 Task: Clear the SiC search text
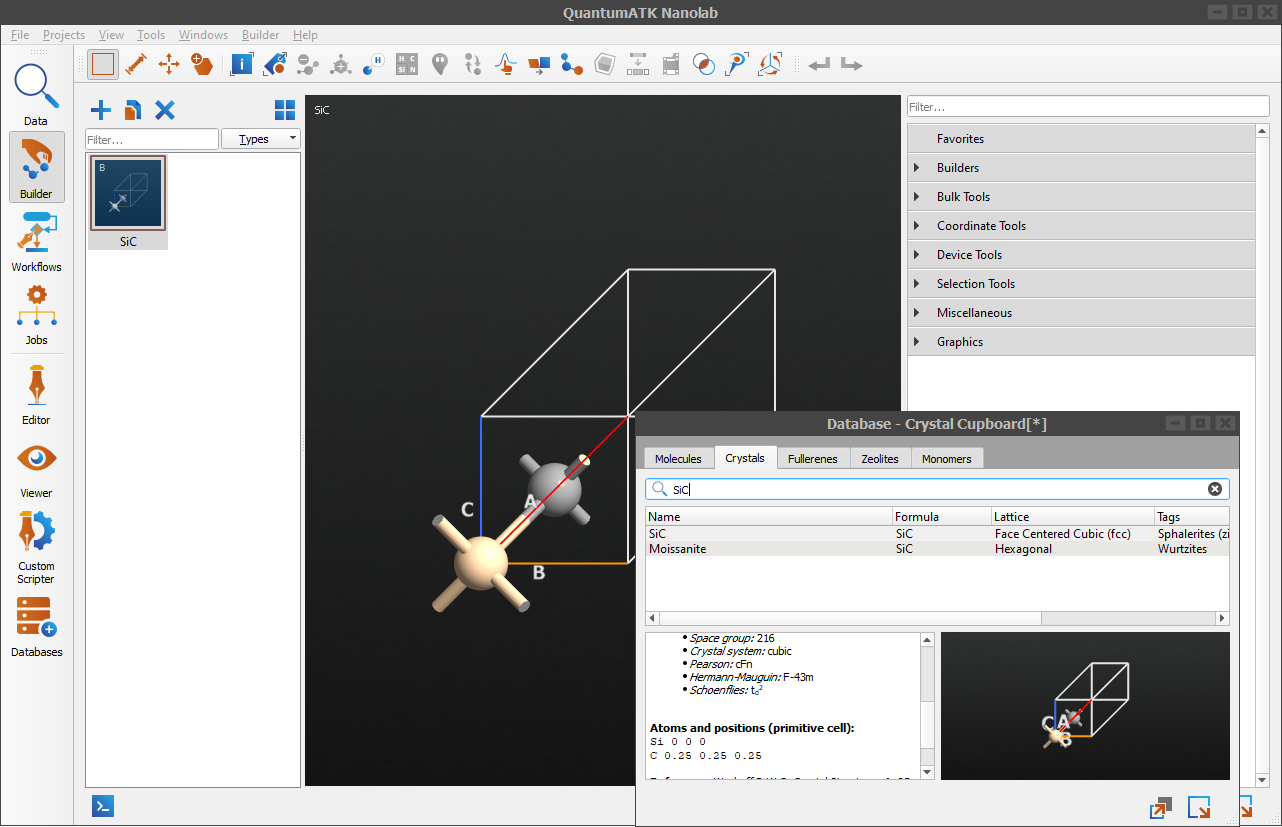tap(1215, 489)
